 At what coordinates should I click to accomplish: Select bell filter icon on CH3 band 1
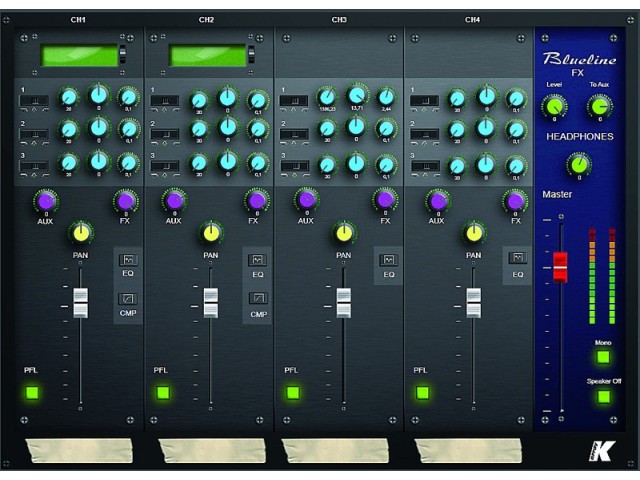(x=294, y=110)
